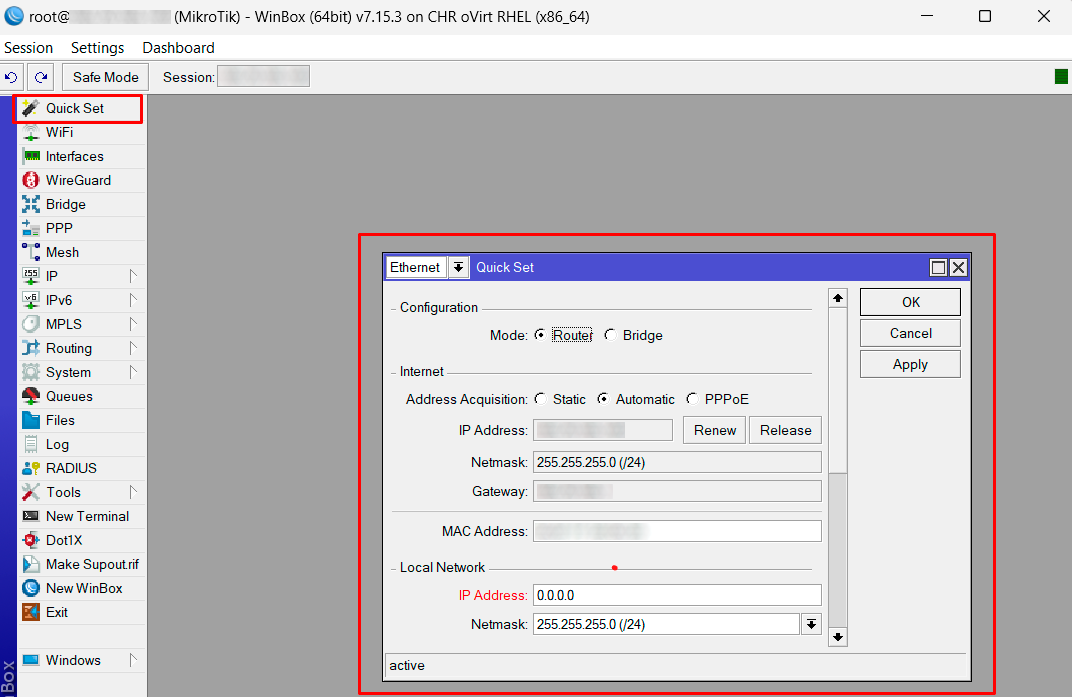Viewport: 1072px width, 697px height.
Task: Click the RADIUS sidebar icon
Action: click(x=30, y=468)
